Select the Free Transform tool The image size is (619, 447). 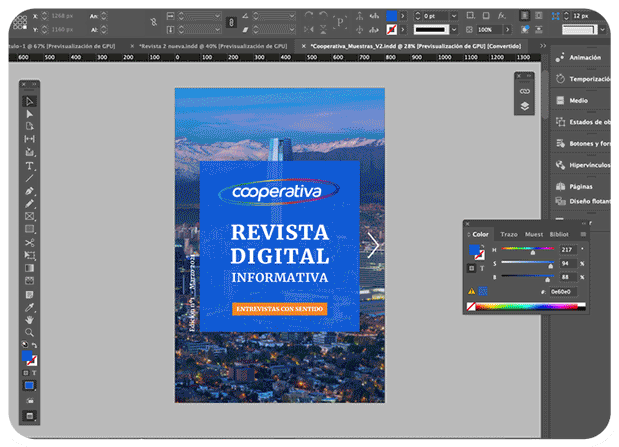click(x=29, y=255)
